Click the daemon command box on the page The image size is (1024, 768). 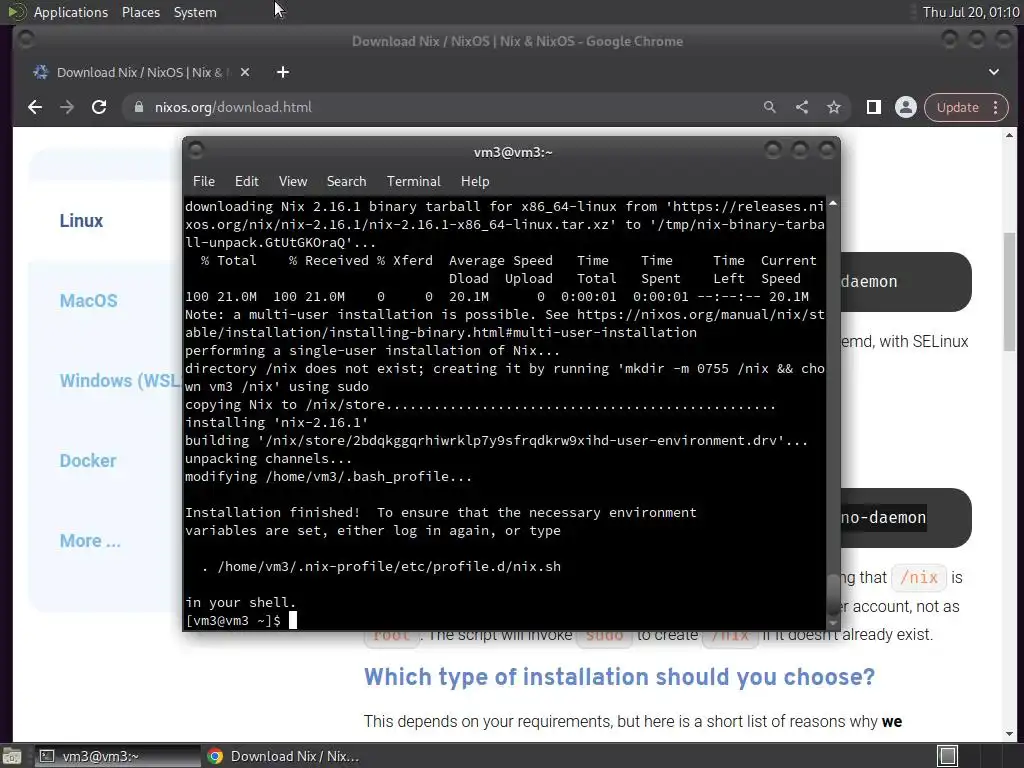(x=905, y=281)
